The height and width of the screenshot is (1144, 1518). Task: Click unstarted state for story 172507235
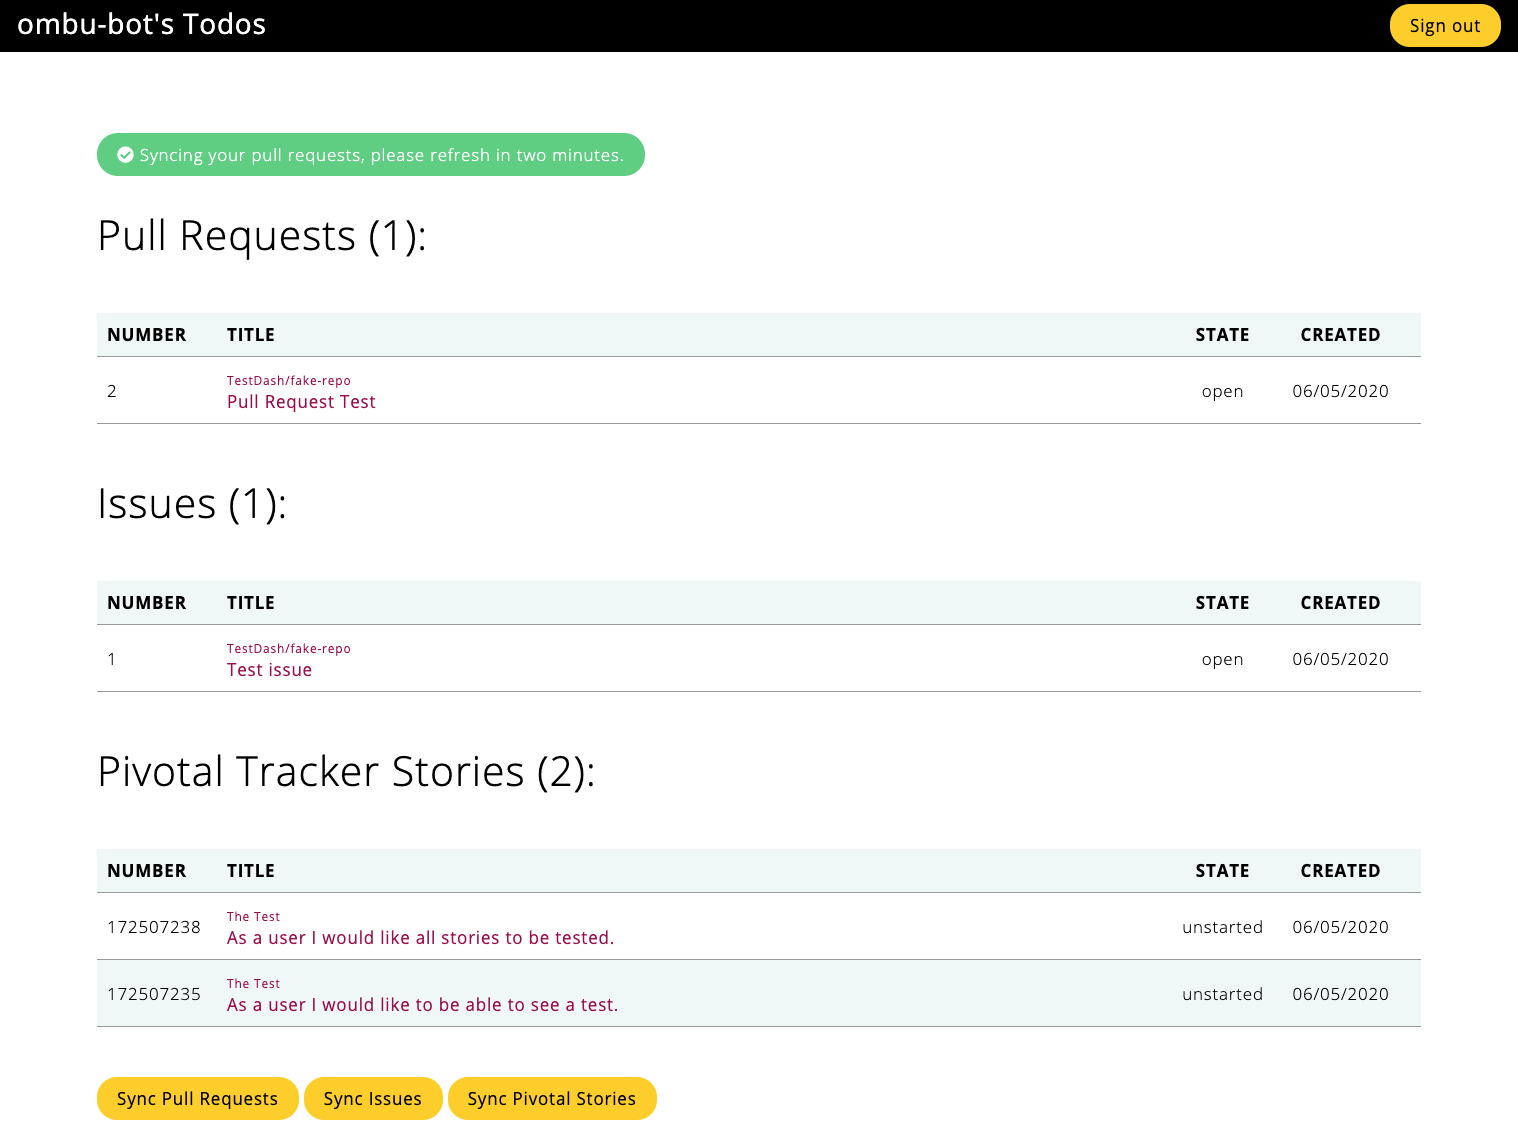click(1222, 994)
